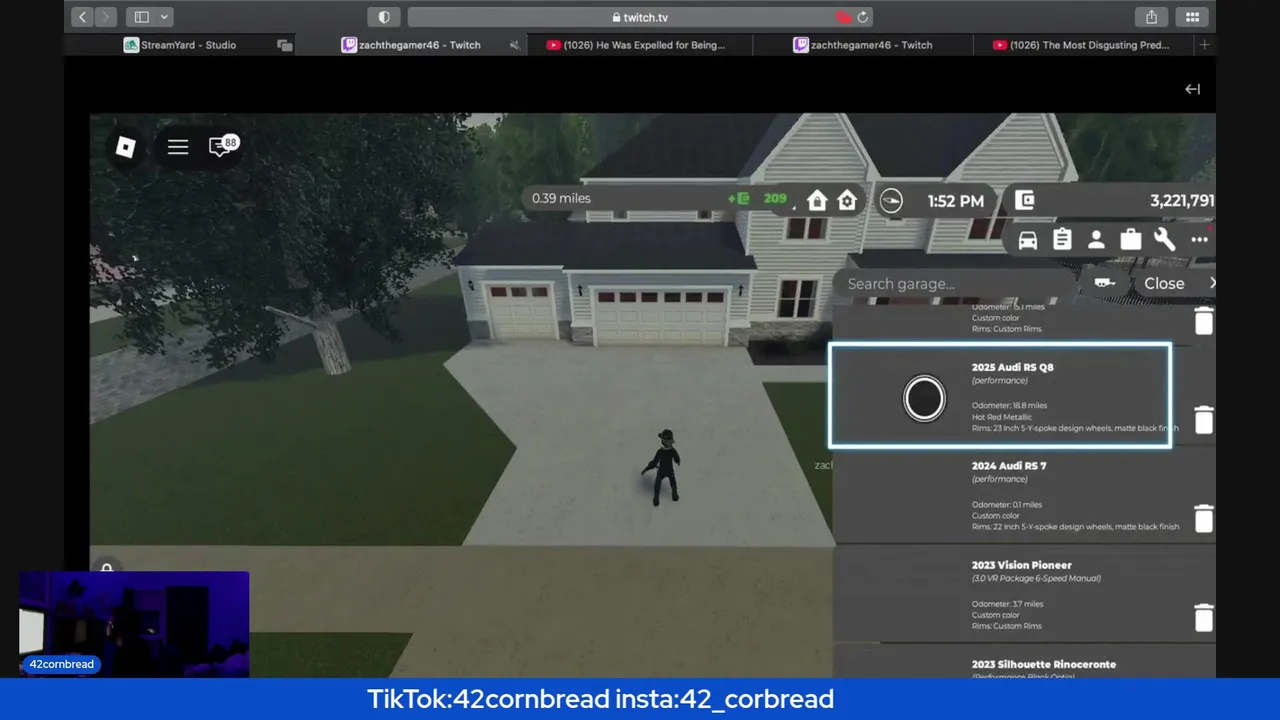
Task: Click the 42cornbread name label
Action: coord(62,664)
